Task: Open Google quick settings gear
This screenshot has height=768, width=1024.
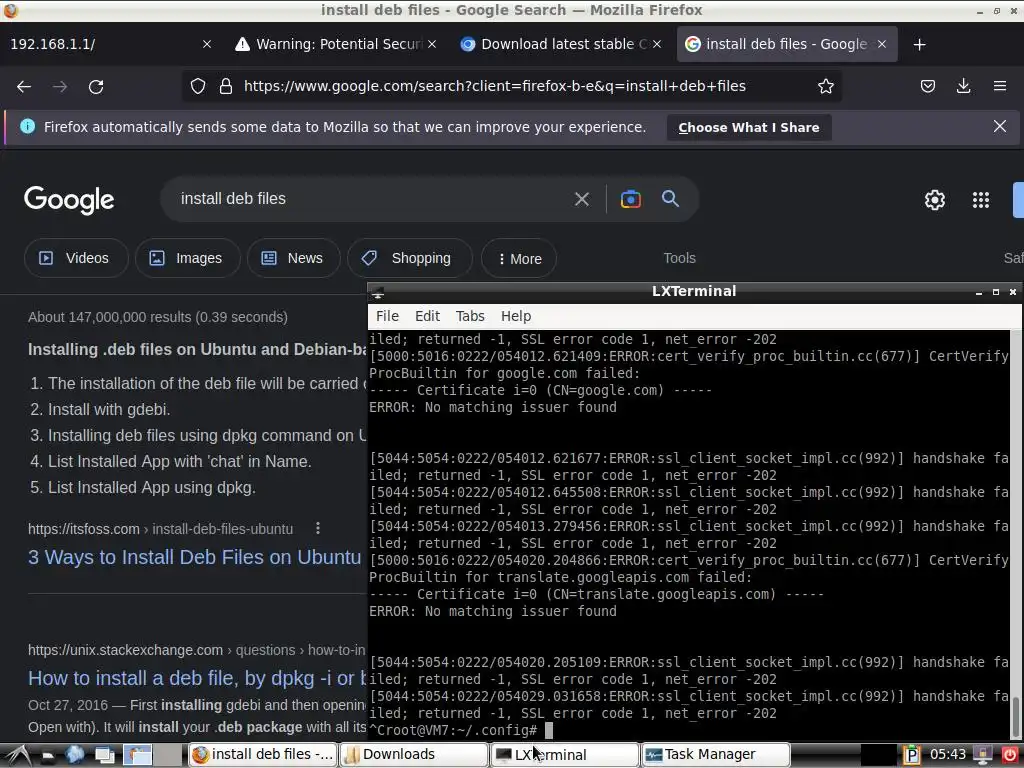Action: pyautogui.click(x=935, y=200)
